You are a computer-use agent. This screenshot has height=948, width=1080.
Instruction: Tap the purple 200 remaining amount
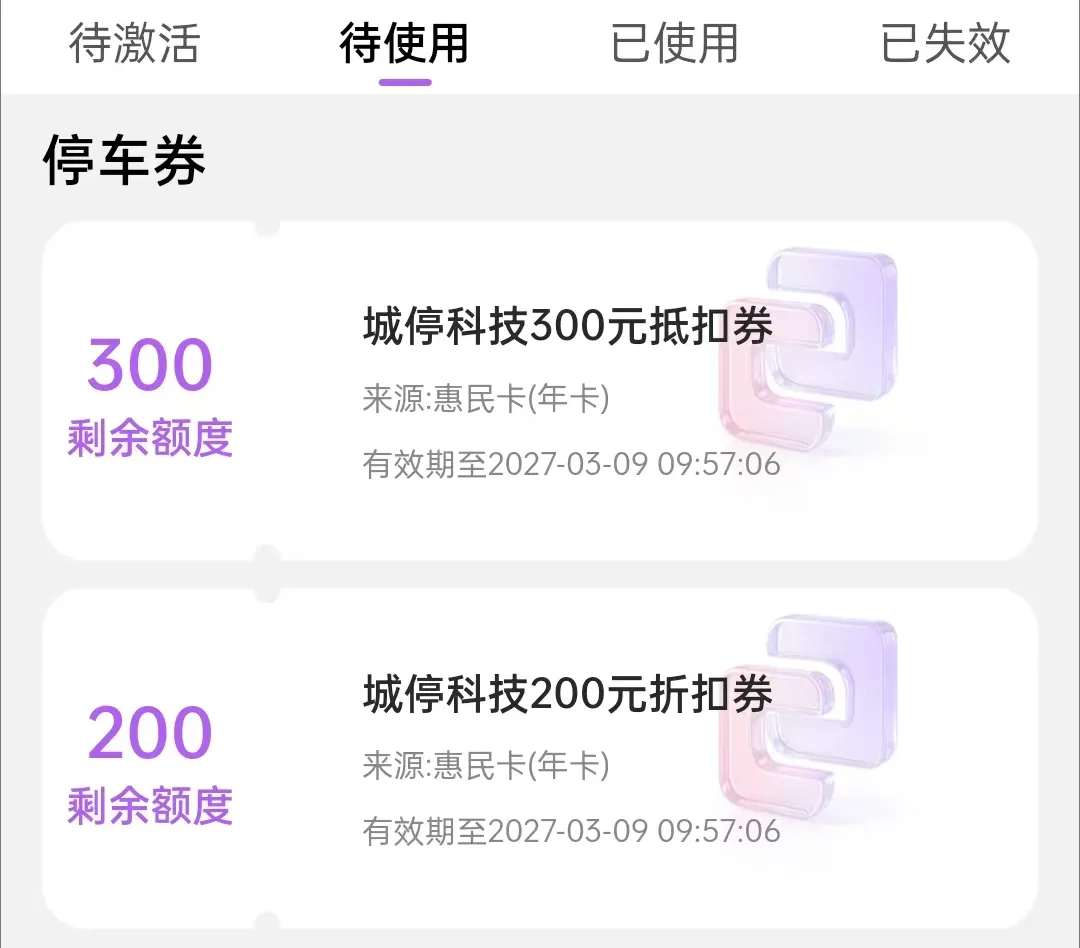[x=150, y=732]
